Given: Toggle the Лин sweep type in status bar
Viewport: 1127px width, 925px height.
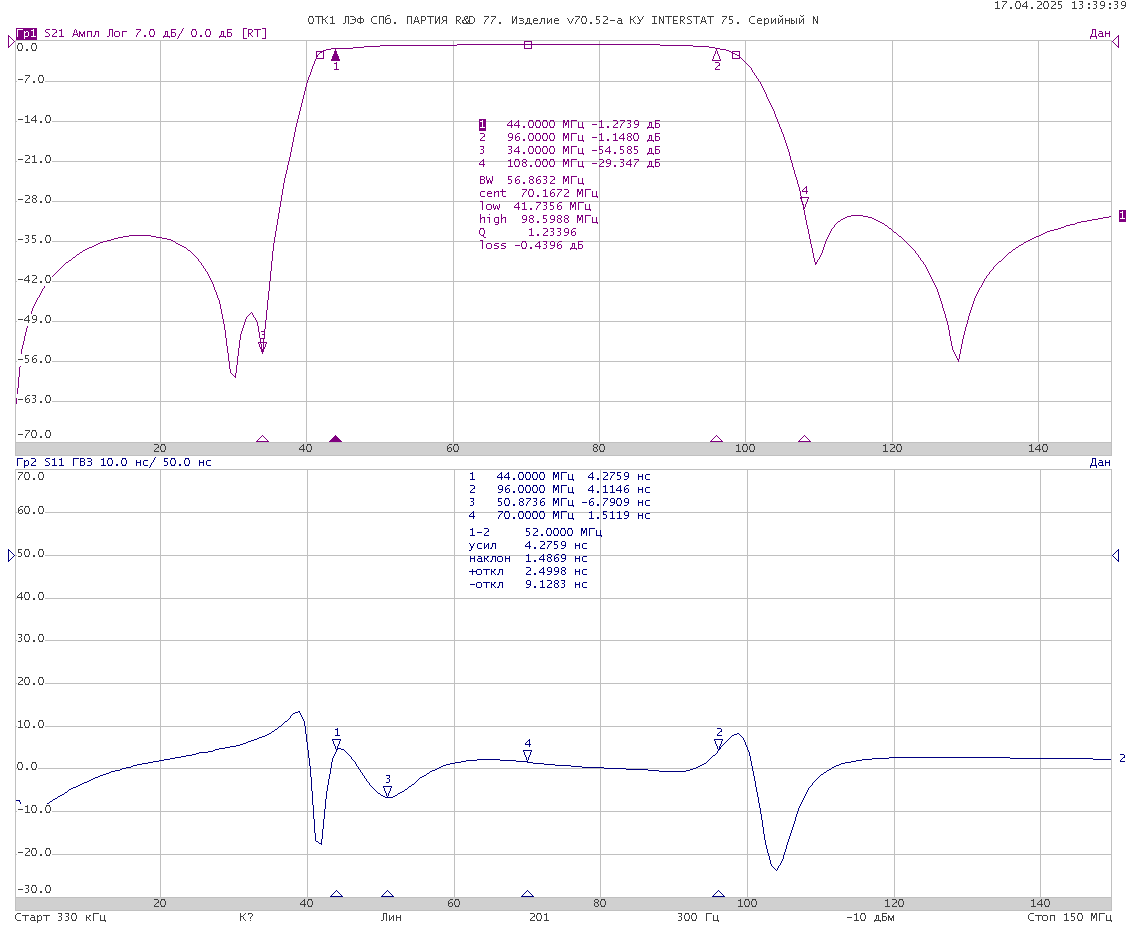Looking at the screenshot, I should 391,917.
